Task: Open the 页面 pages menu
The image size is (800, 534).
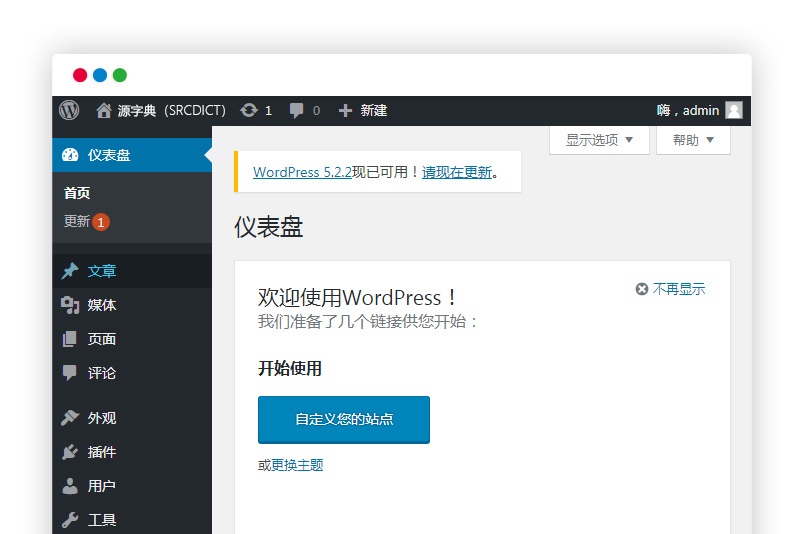Action: [x=132, y=339]
